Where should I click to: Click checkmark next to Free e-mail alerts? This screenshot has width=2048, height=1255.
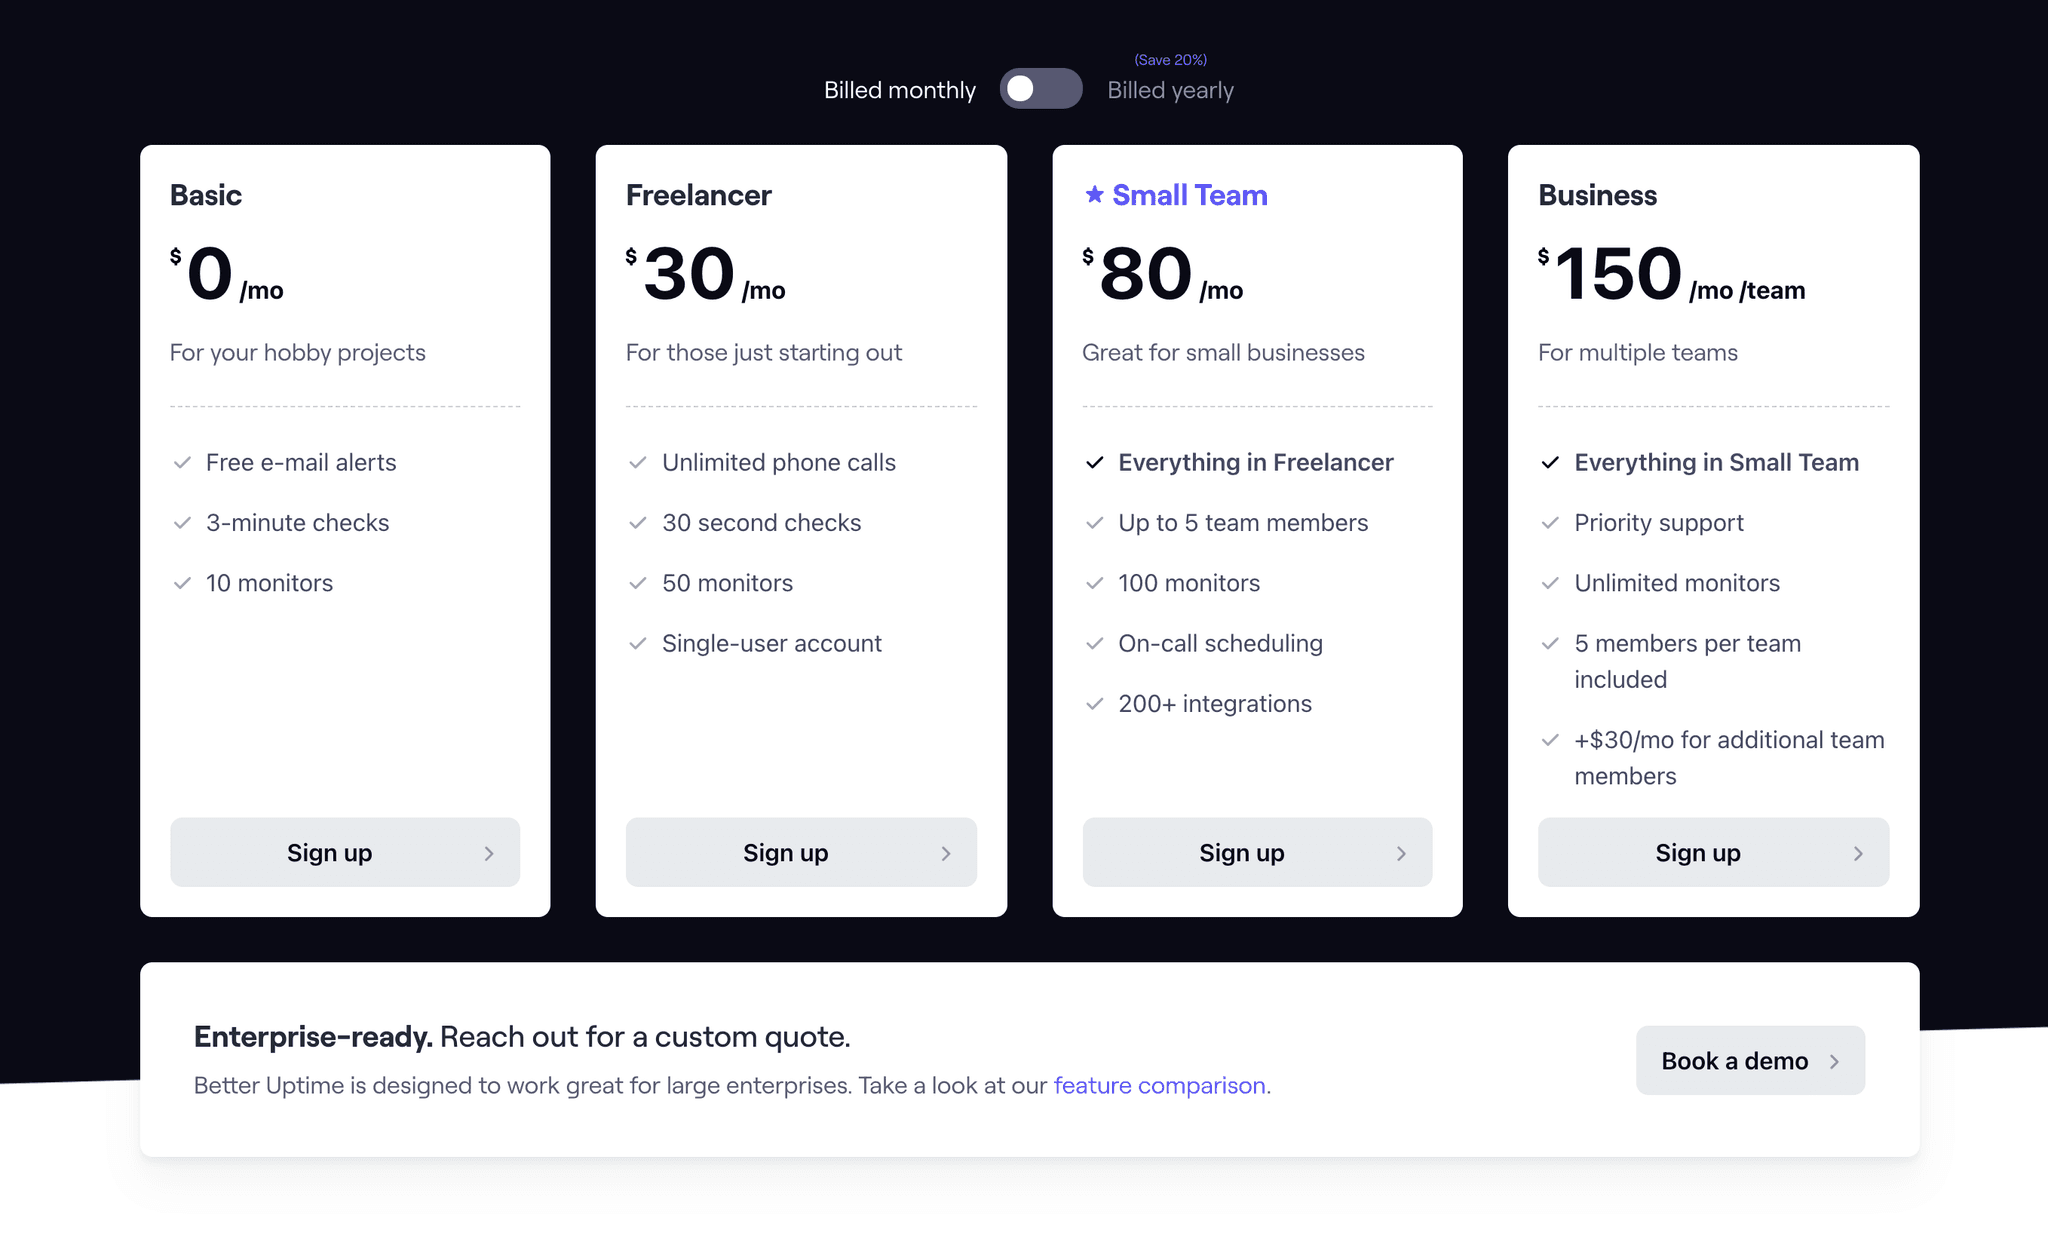pyautogui.click(x=182, y=462)
